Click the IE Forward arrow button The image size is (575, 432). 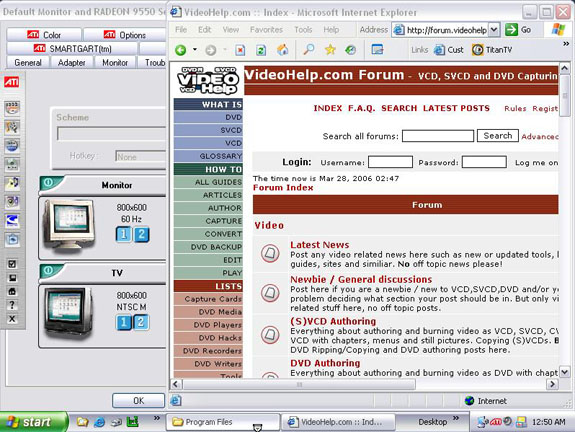[x=210, y=50]
